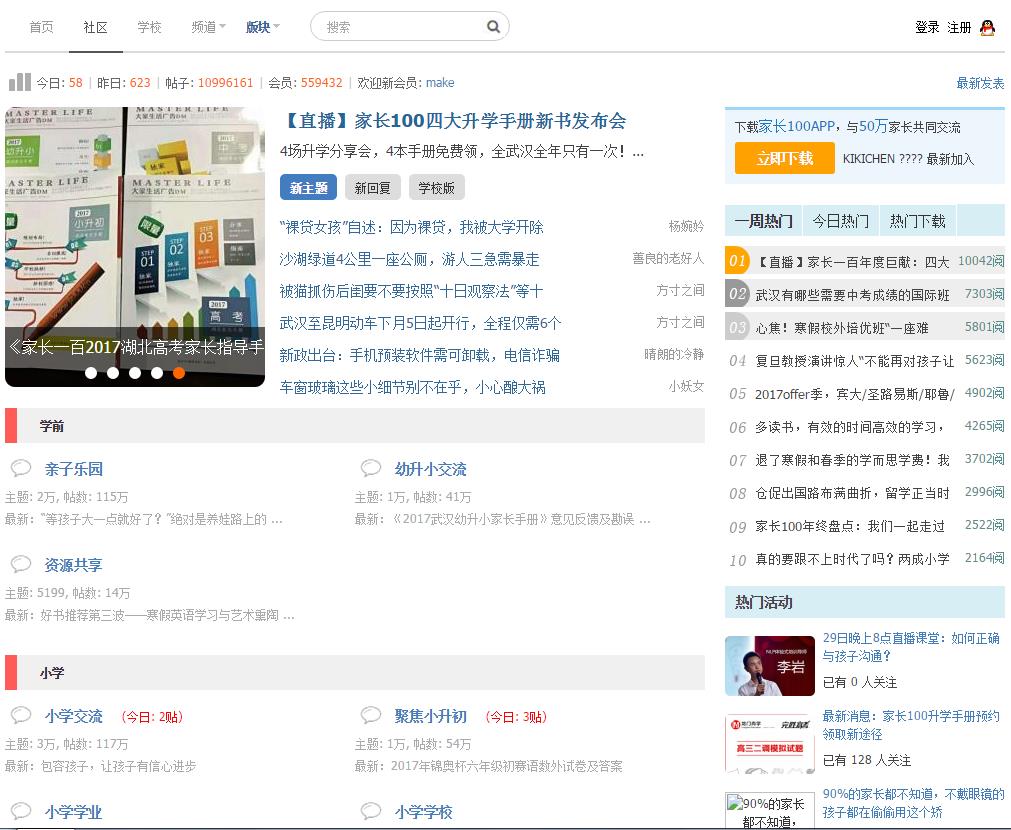1011x830 pixels.
Task: Select the second carousel dot
Action: [x=113, y=373]
